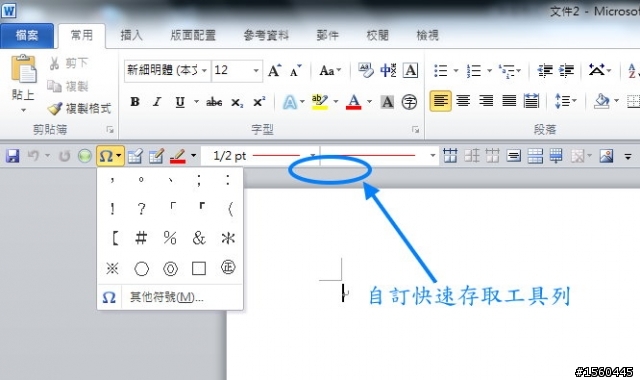The height and width of the screenshot is (380, 640).
Task: Toggle Strikethrough abc formatting
Action: point(214,102)
